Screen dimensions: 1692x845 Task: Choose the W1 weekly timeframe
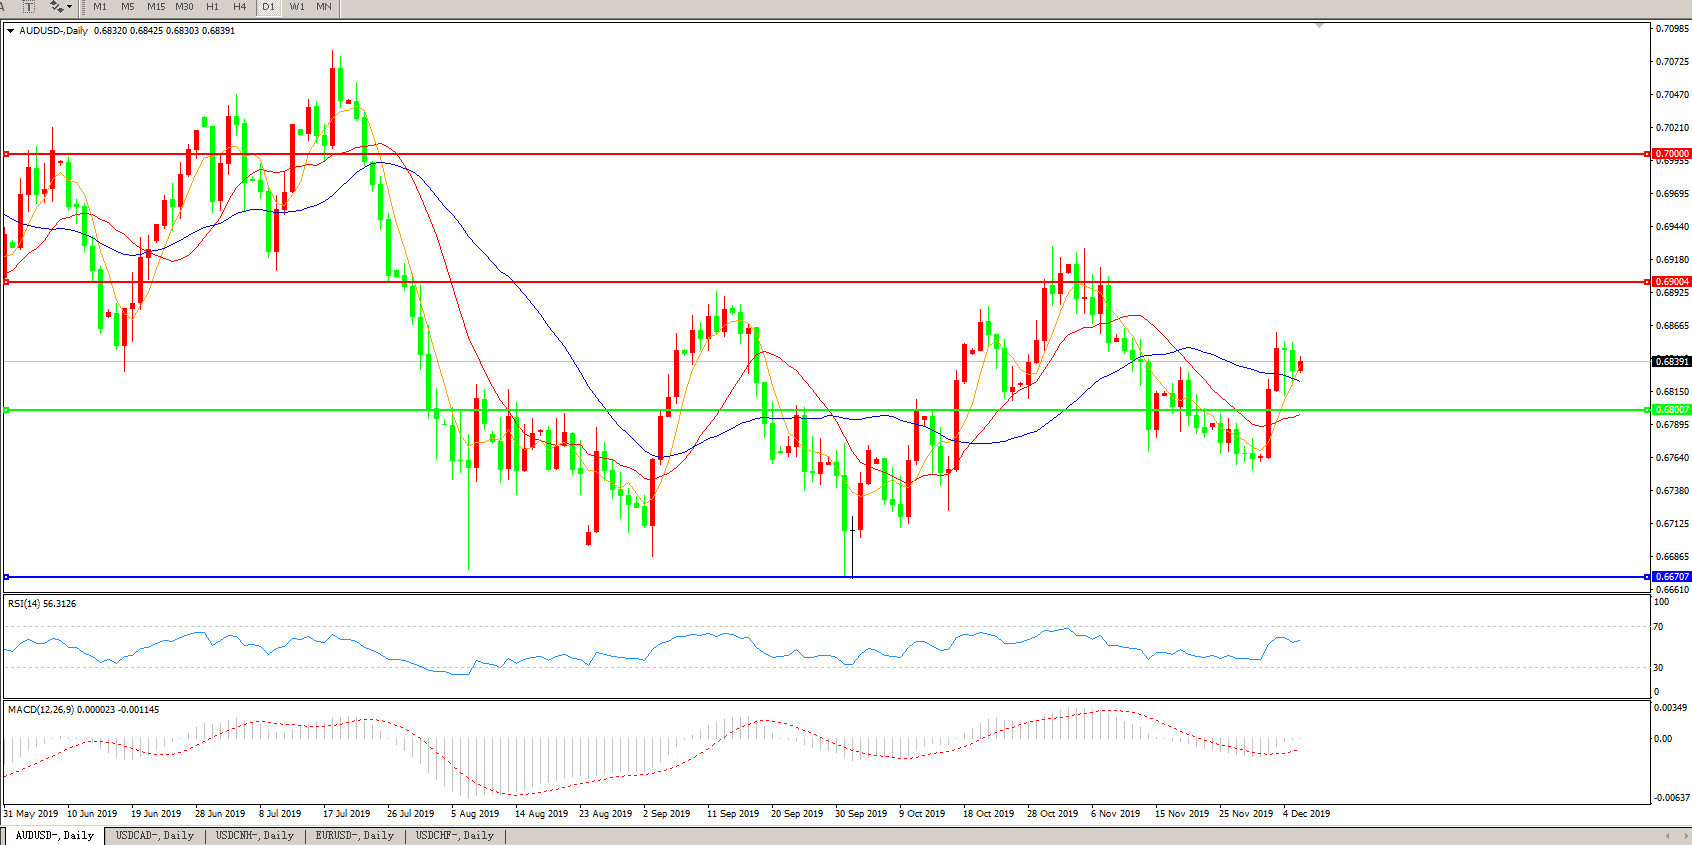(297, 7)
